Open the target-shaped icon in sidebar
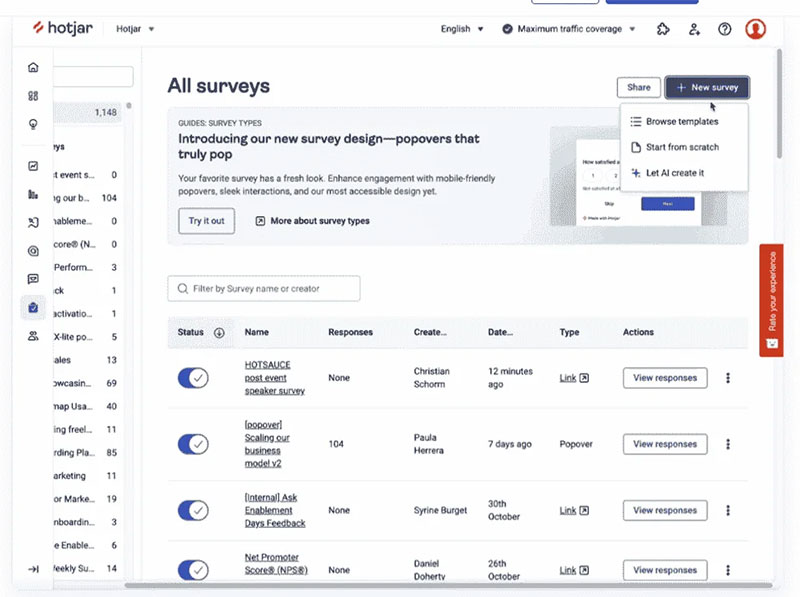This screenshot has height=597, width=800. (x=33, y=251)
